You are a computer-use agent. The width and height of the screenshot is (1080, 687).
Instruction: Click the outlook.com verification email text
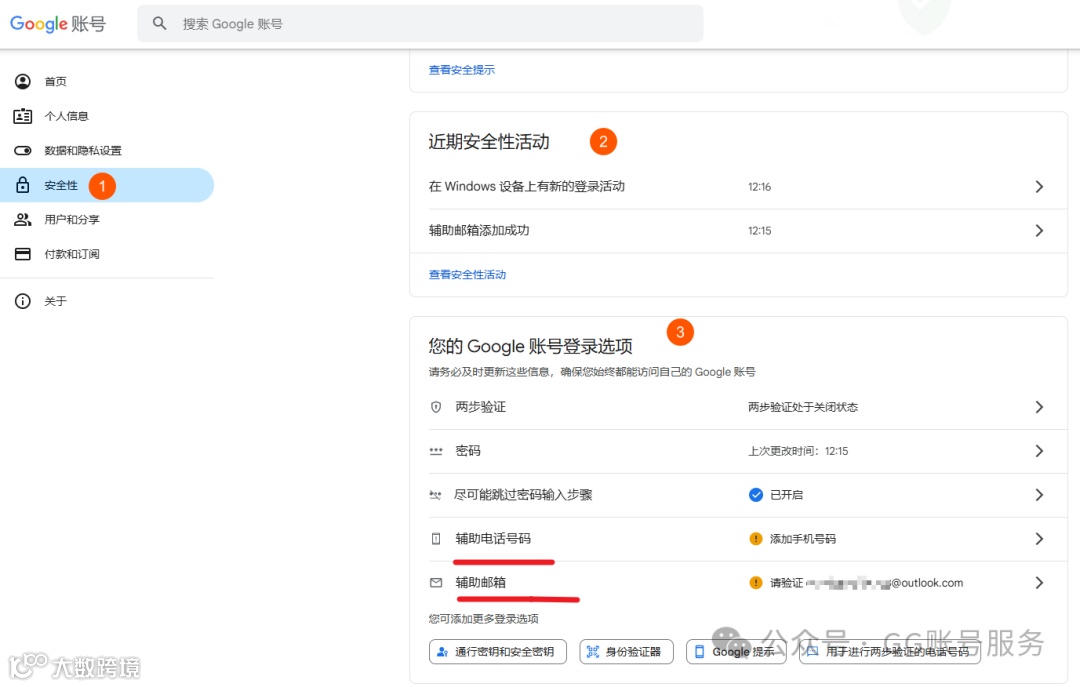tap(866, 583)
